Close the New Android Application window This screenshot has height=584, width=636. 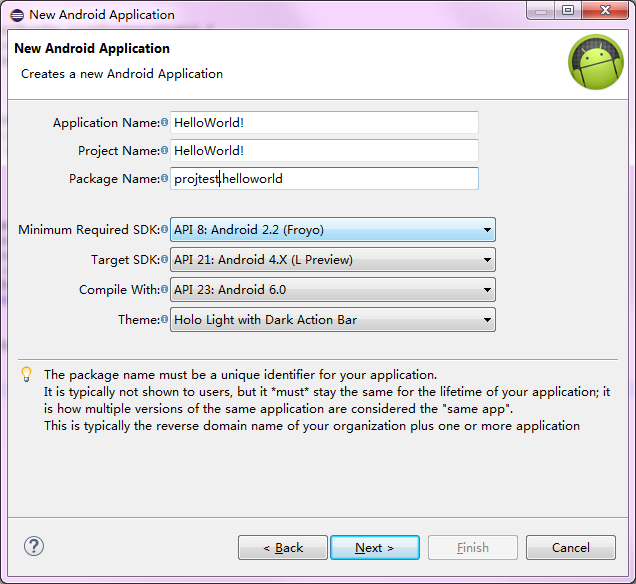(605, 11)
